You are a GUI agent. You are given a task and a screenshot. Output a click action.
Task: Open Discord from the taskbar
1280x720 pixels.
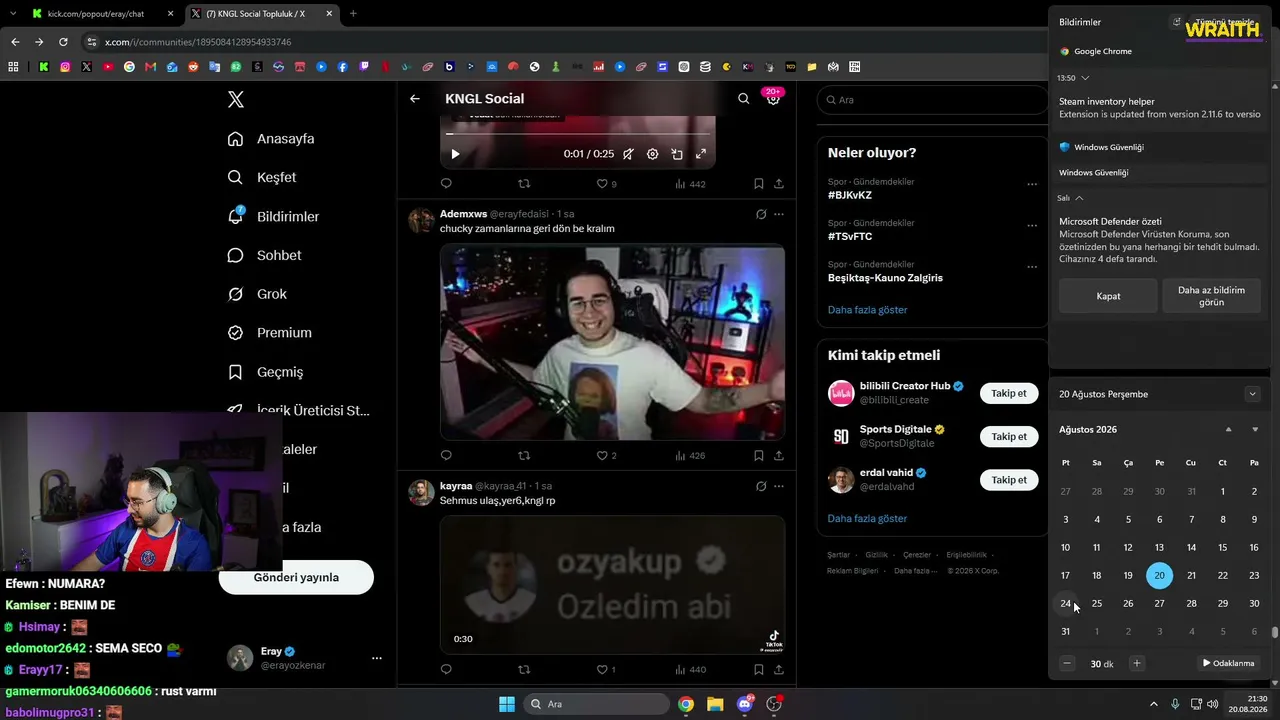click(x=744, y=704)
